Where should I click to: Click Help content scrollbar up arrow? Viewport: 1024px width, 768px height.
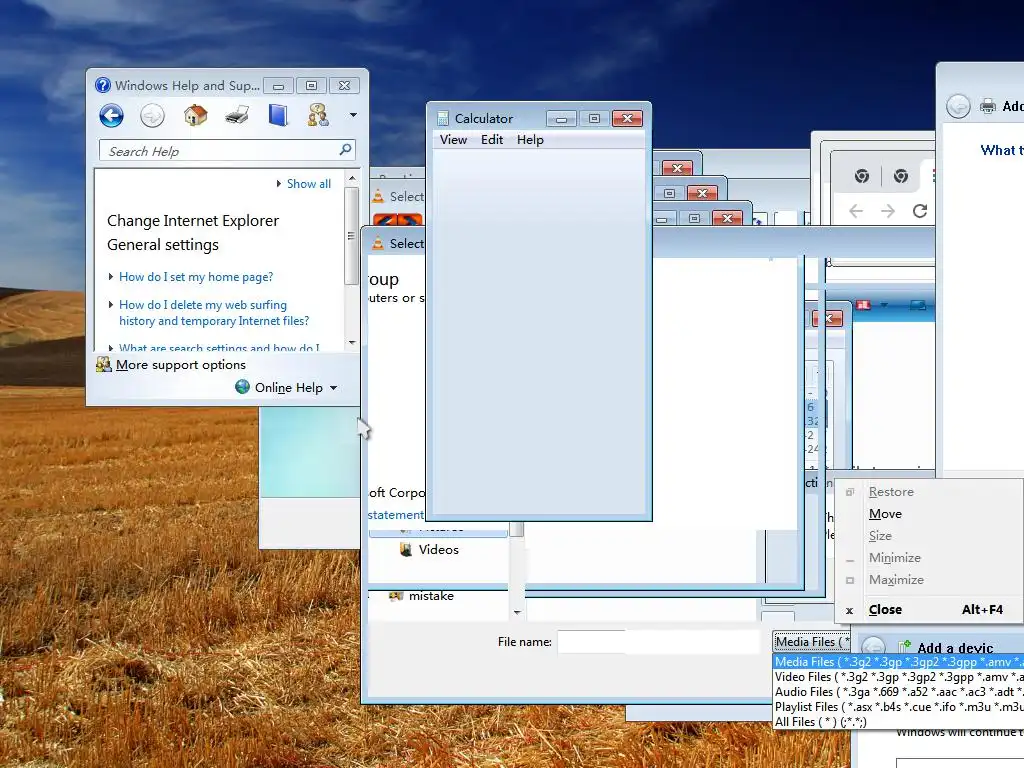click(352, 178)
